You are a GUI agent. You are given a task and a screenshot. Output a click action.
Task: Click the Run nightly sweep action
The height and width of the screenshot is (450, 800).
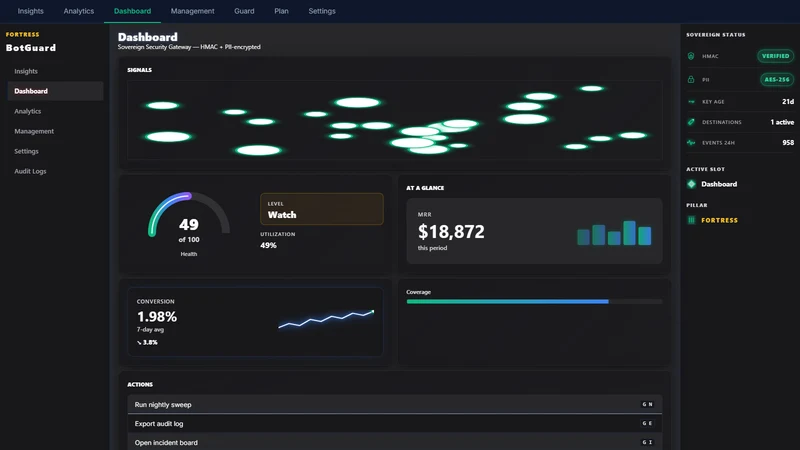click(394, 405)
